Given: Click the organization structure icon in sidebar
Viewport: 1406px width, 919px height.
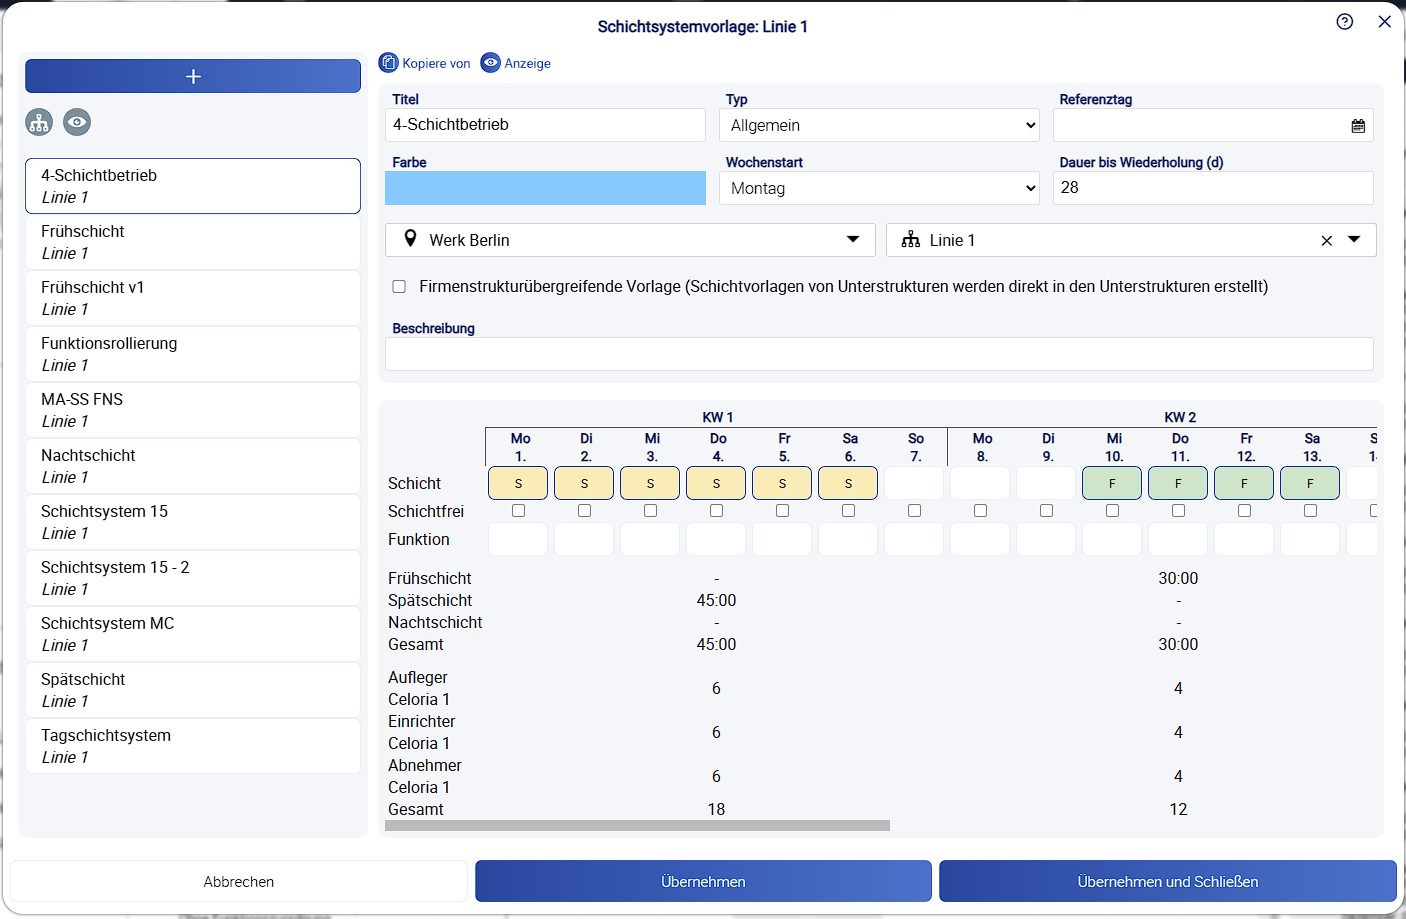Looking at the screenshot, I should coord(39,122).
